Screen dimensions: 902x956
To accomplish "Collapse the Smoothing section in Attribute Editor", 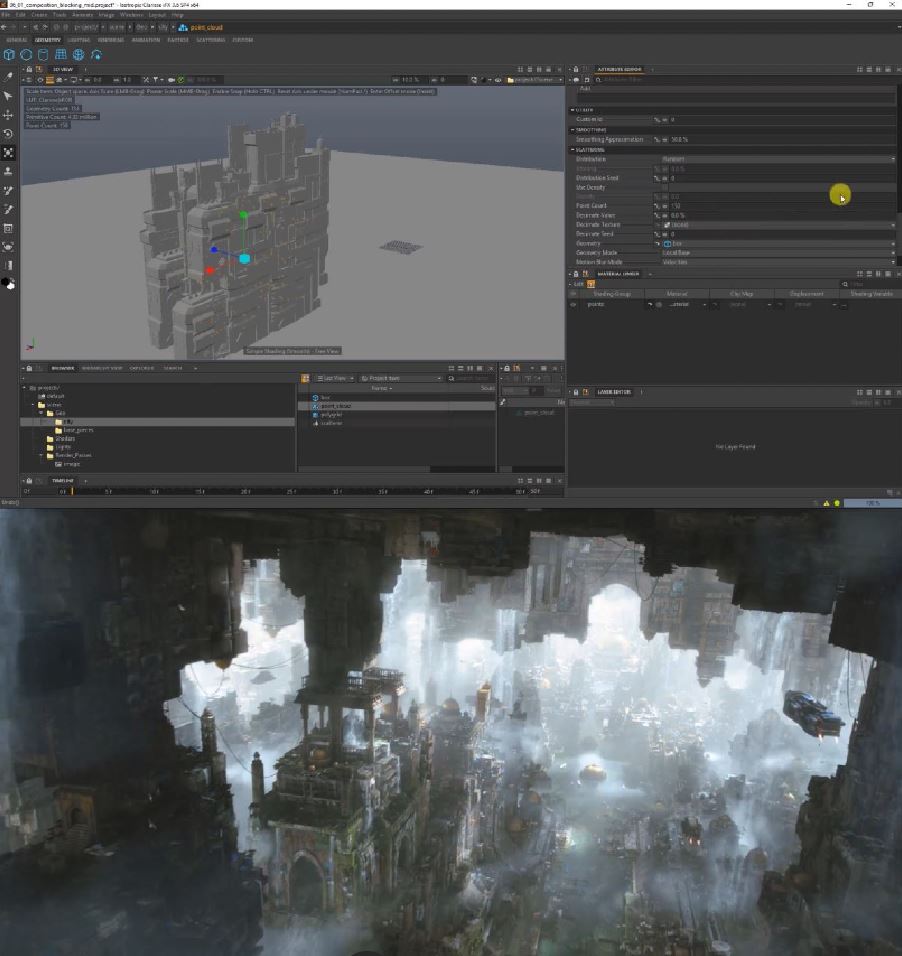I will (573, 130).
